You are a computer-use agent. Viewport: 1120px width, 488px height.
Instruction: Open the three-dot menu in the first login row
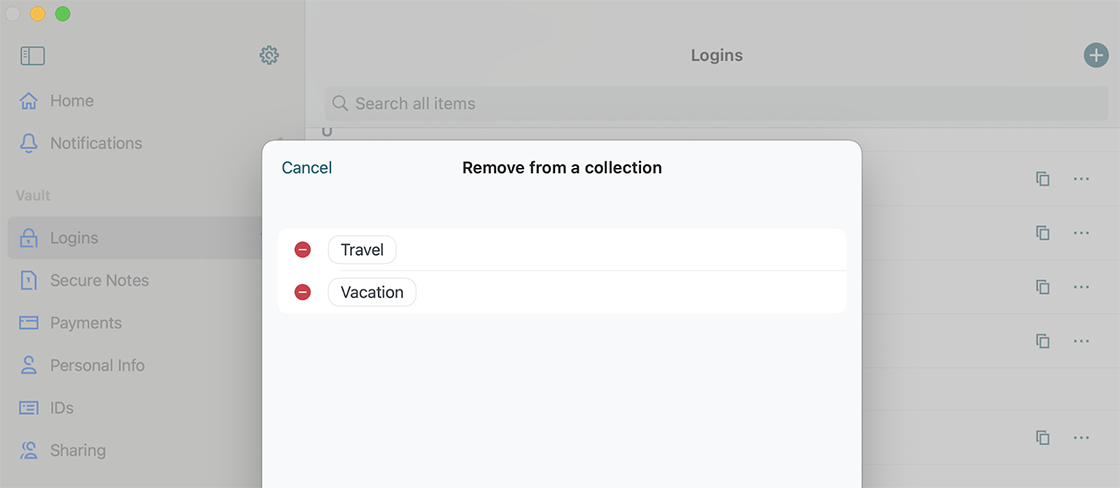pos(1081,179)
